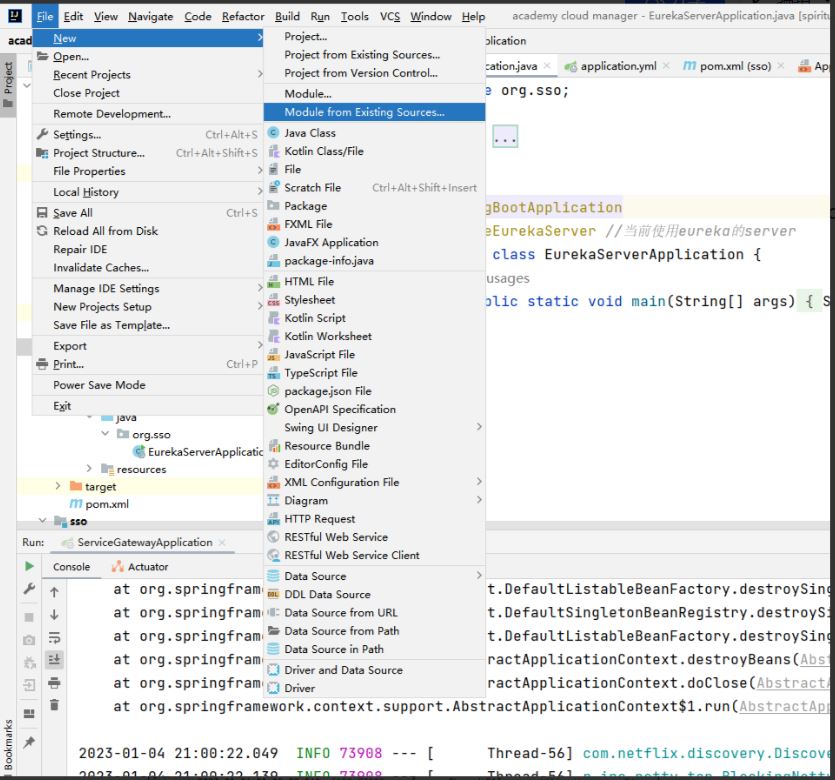Click the pin icon in Run panel
This screenshot has width=835, height=780.
pos(29,742)
